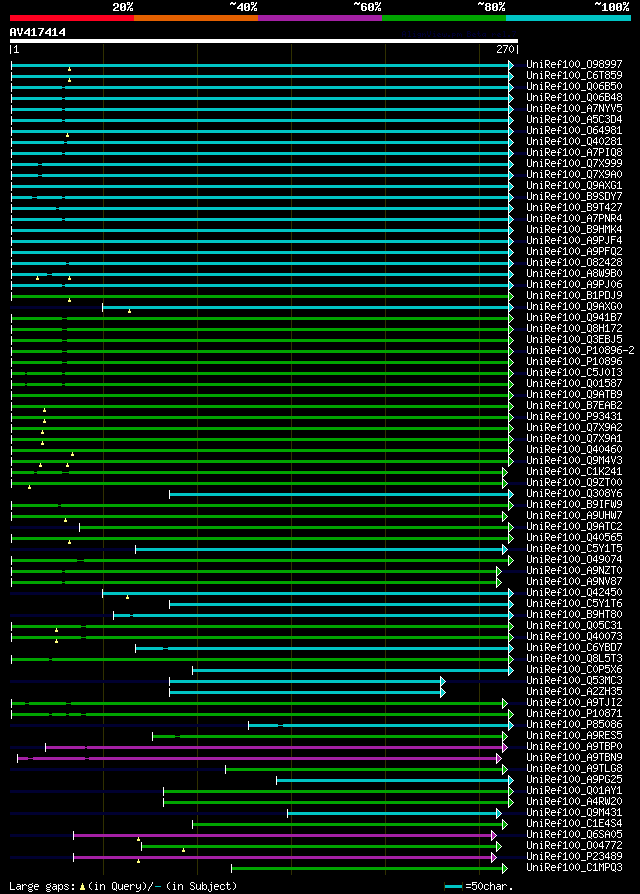Select hit UniRef100_B9HT80

574,615
